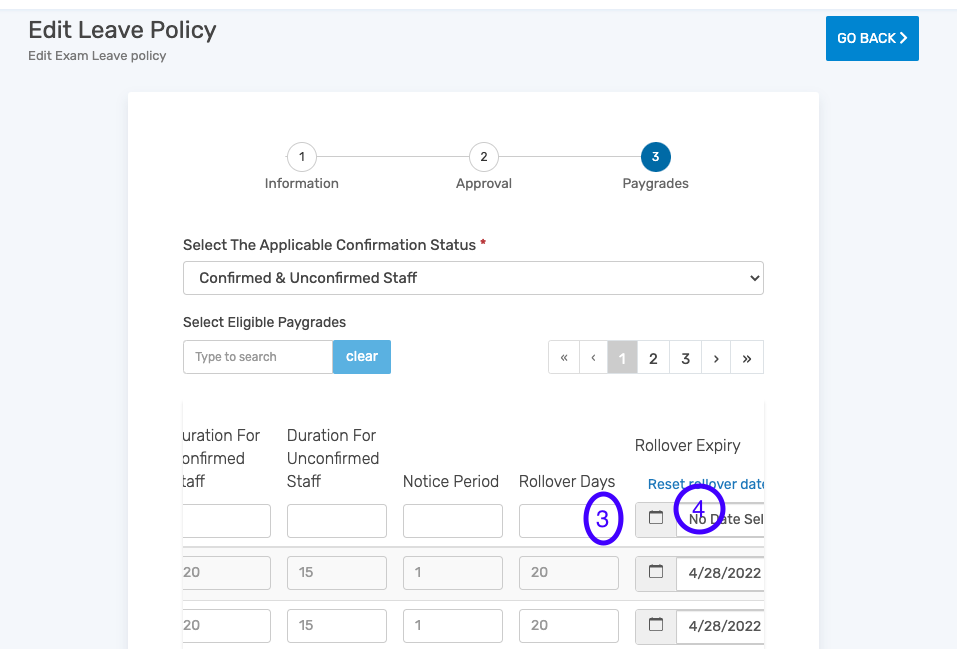Open calendar icon in first 4/28/2022 row
Screen dimensions: 957x649
pyautogui.click(x=655, y=573)
